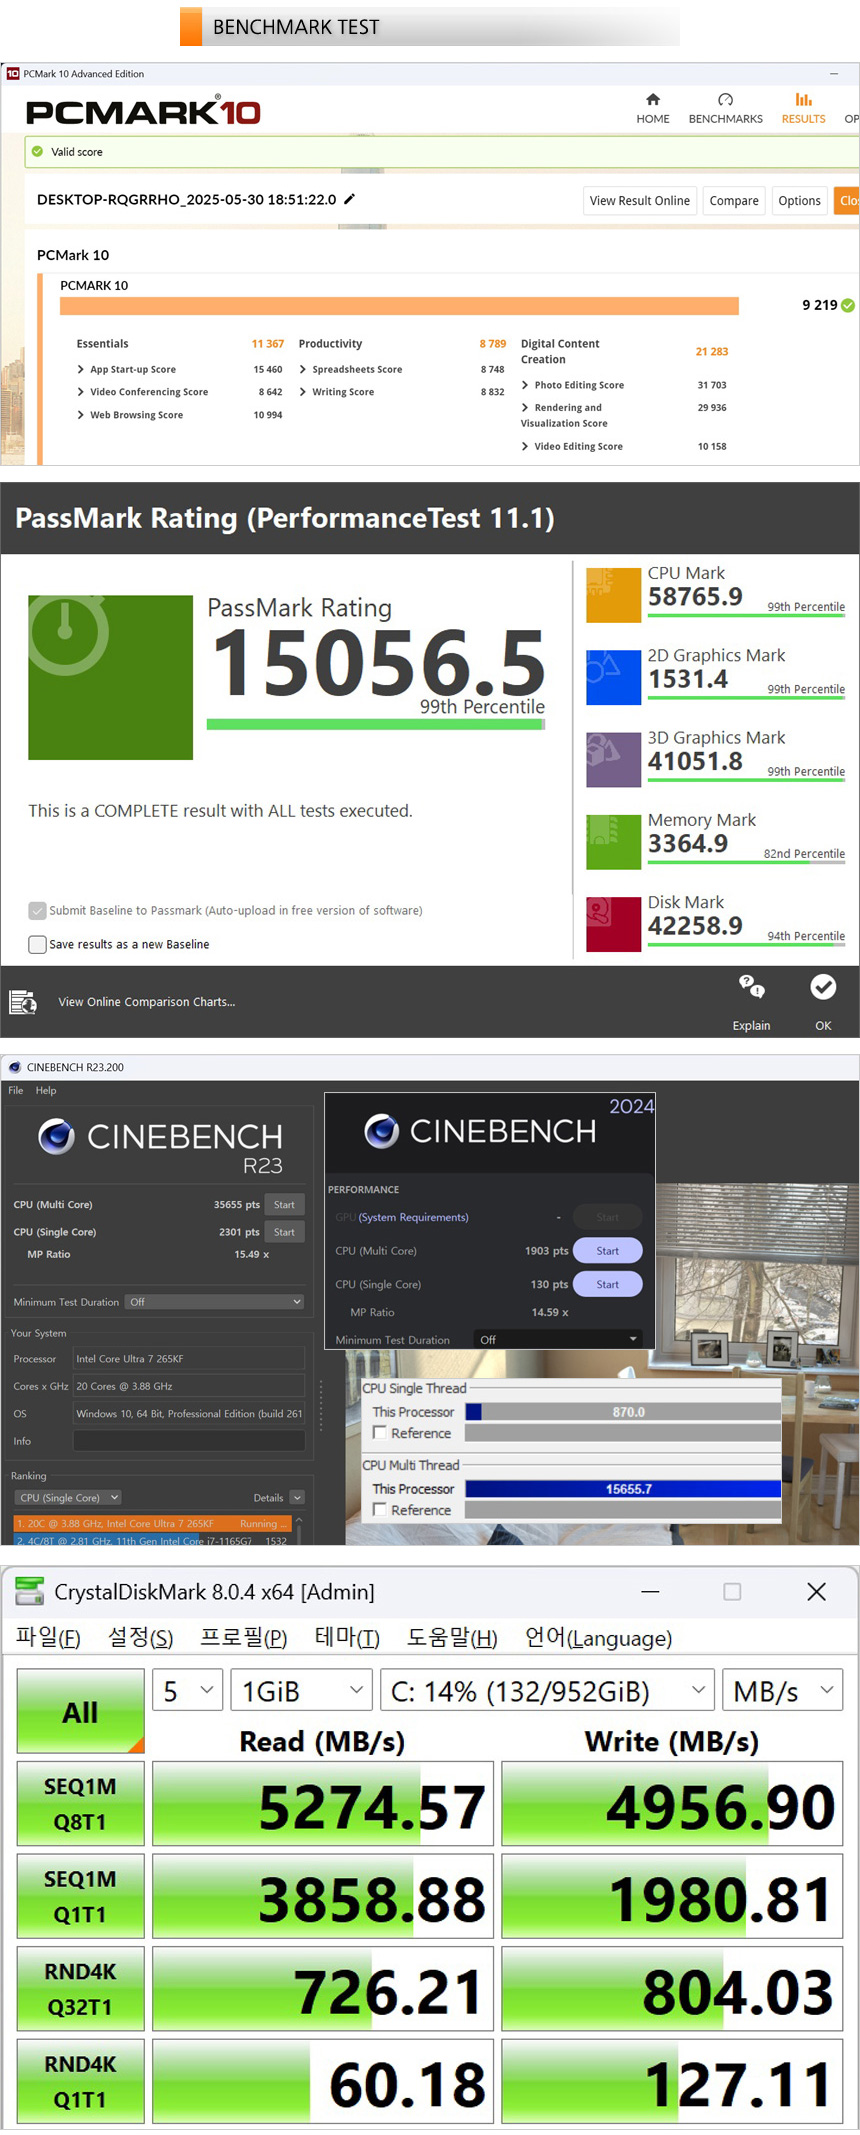Select the Results bar chart icon
860x2135 pixels.
[x=803, y=100]
